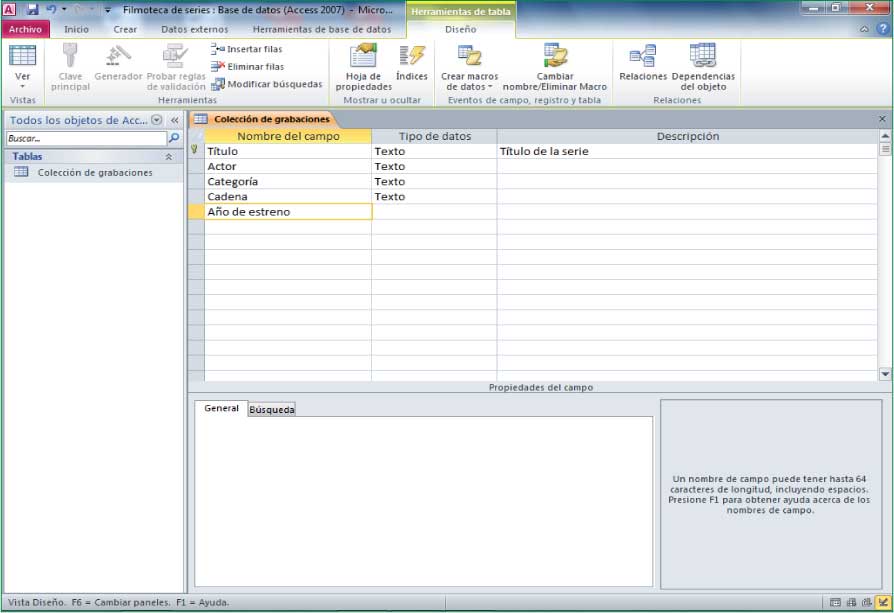Open the Datos externos tab
The width and height of the screenshot is (894, 613).
tap(194, 29)
